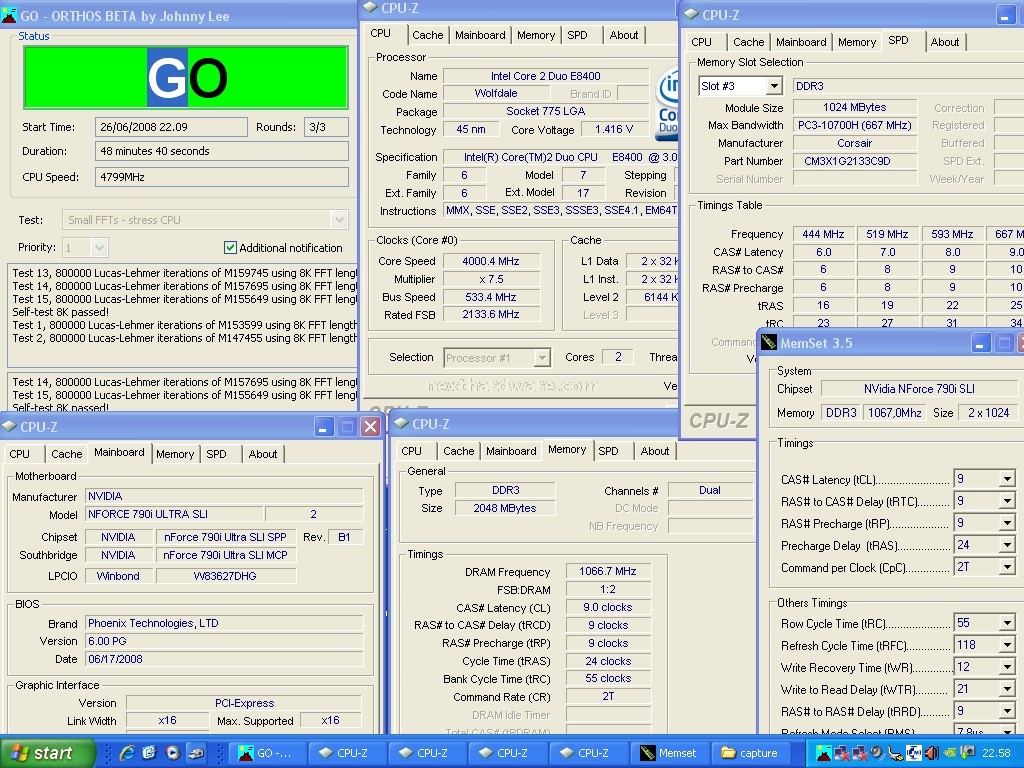Click the Core Speed 4000.4 MHz value
The height and width of the screenshot is (768, 1024).
491,261
